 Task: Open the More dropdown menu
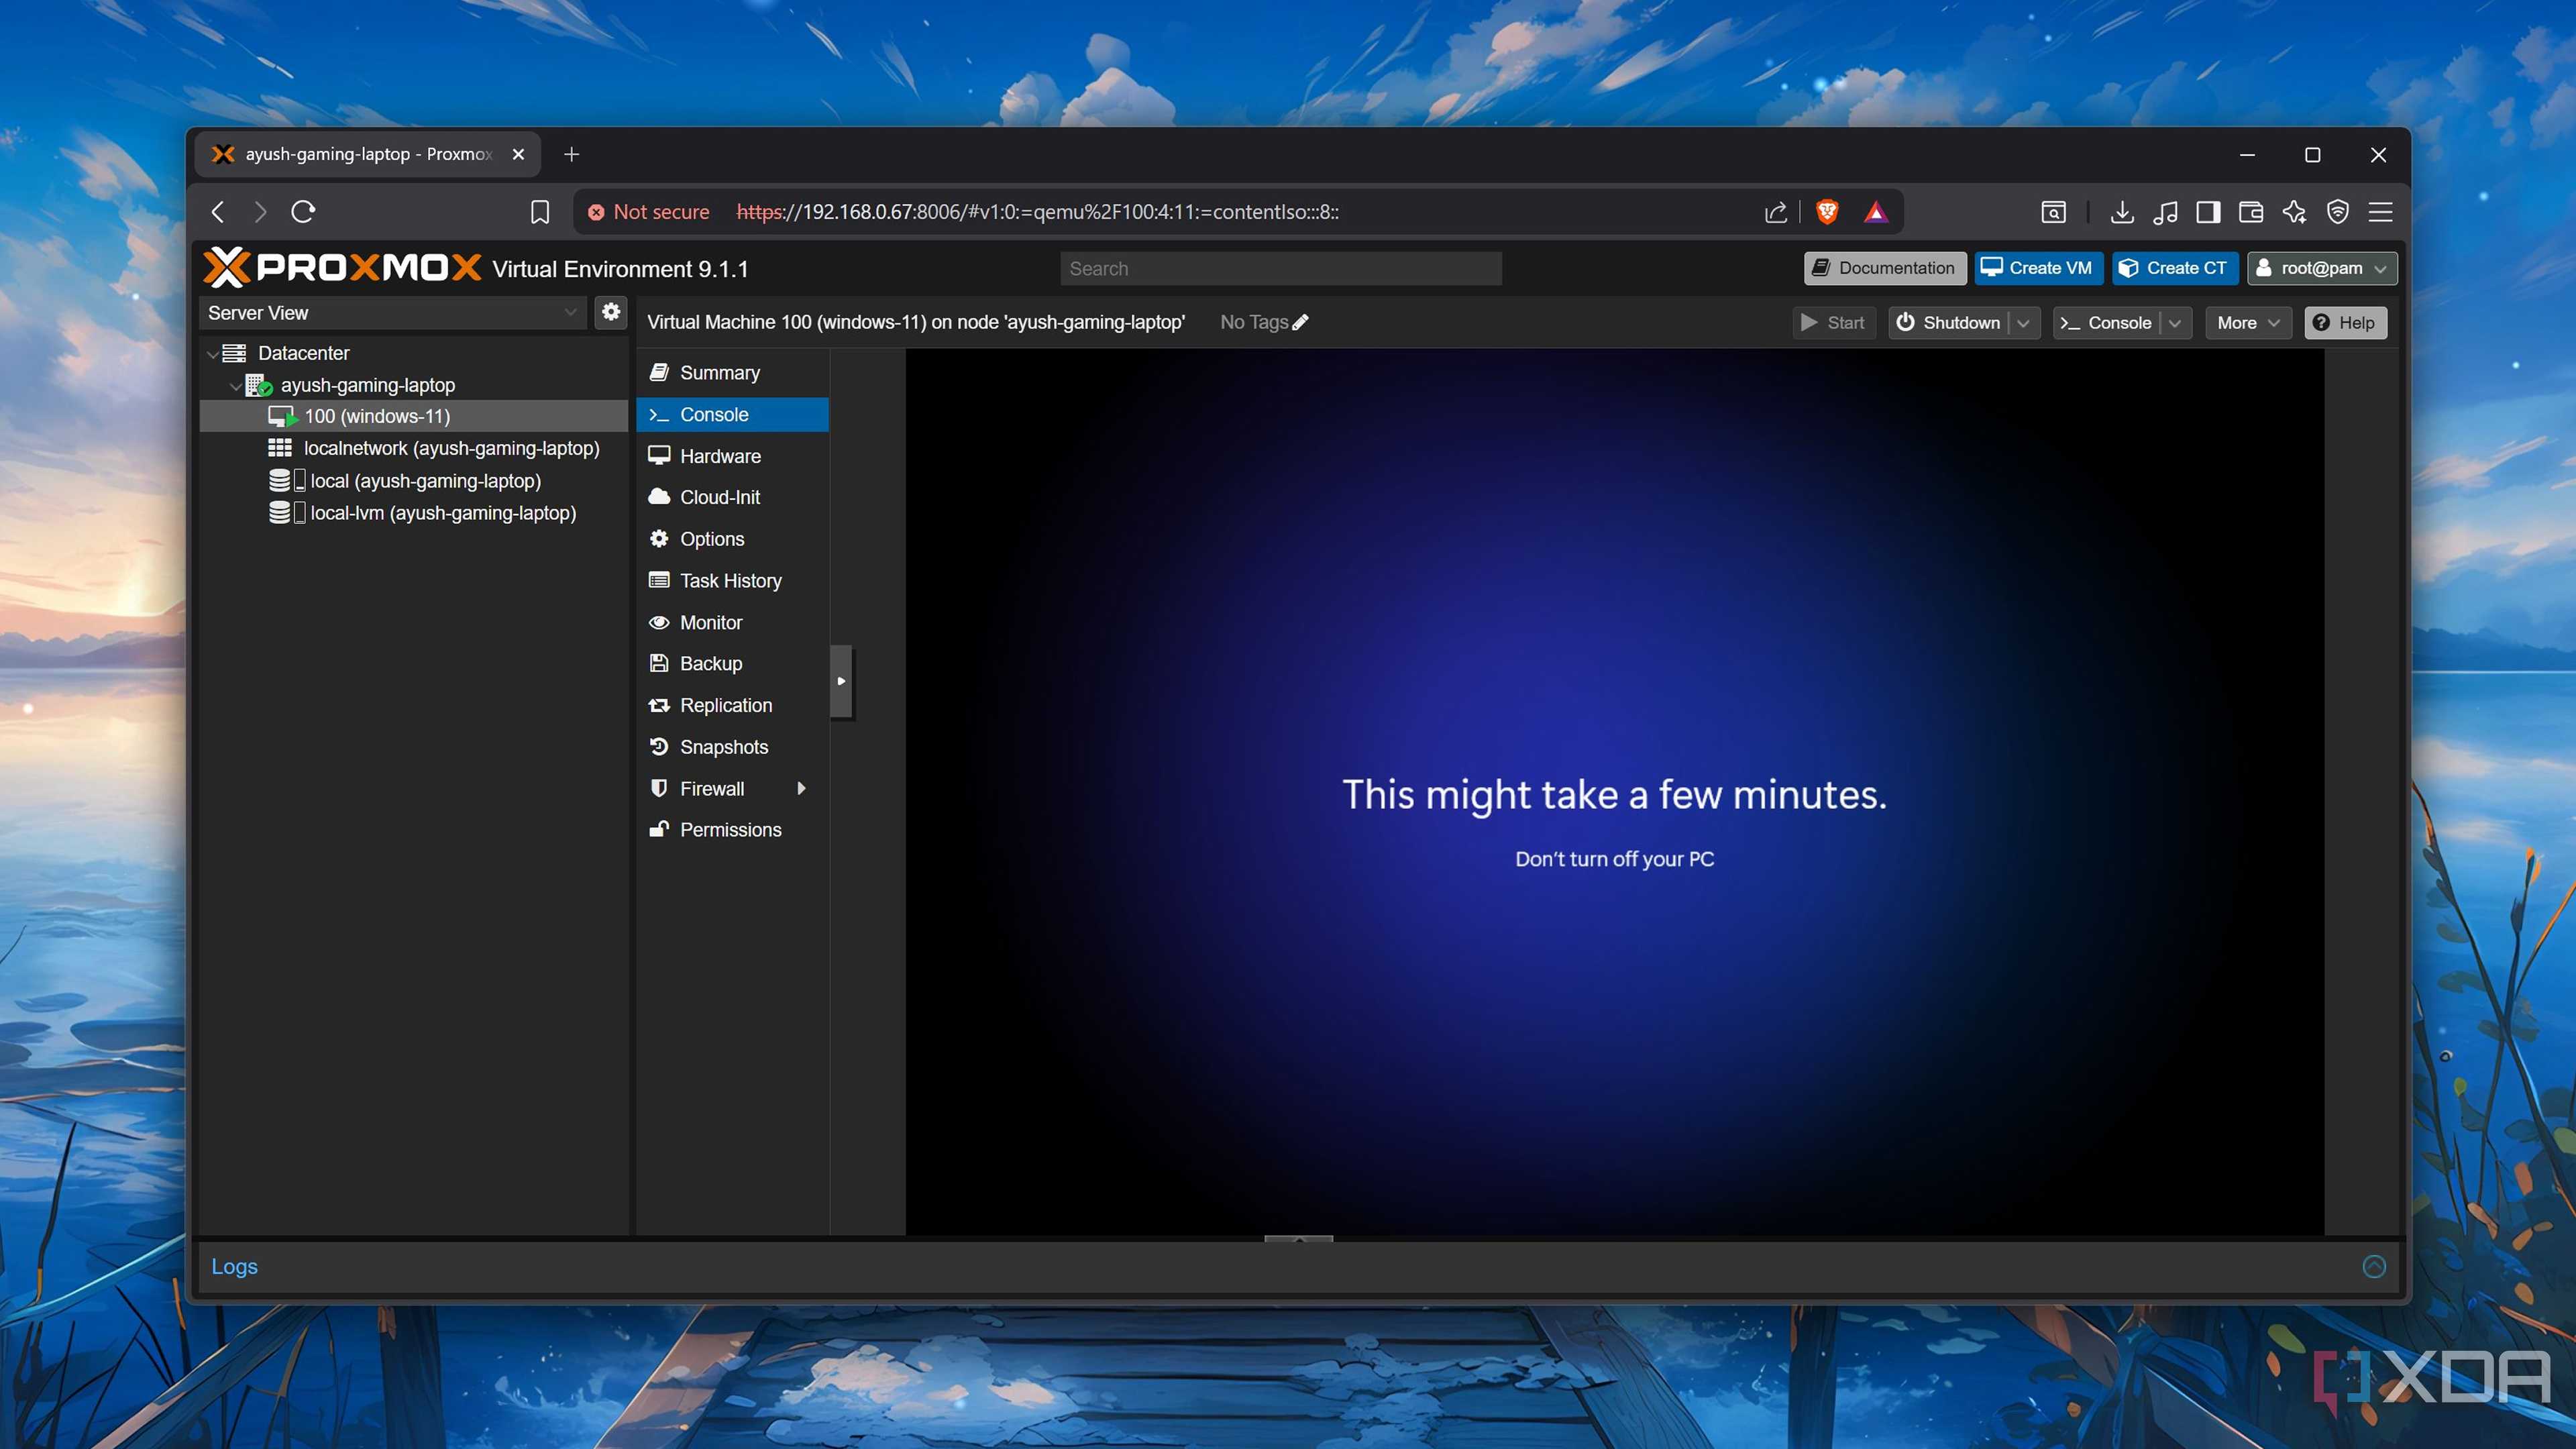(x=2248, y=323)
